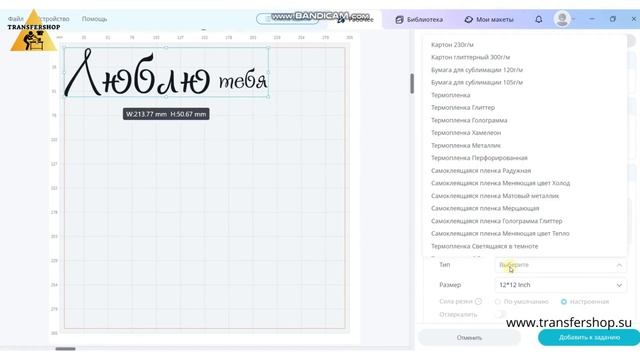Click the Библиотека library icon
The height and width of the screenshot is (360, 640).
click(x=399, y=20)
